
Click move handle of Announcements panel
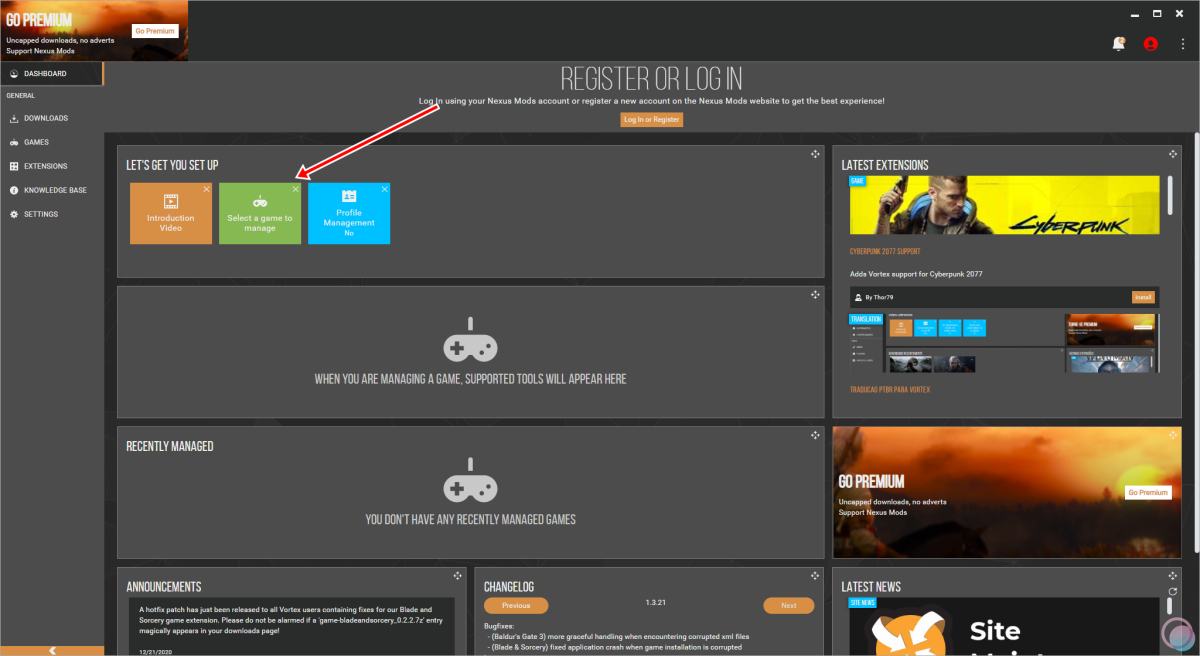point(457,575)
